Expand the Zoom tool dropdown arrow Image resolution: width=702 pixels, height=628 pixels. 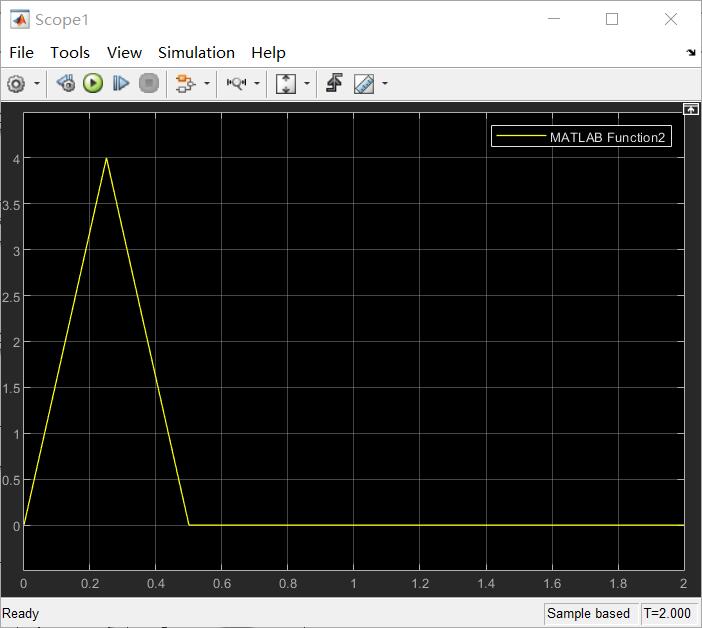tap(257, 84)
